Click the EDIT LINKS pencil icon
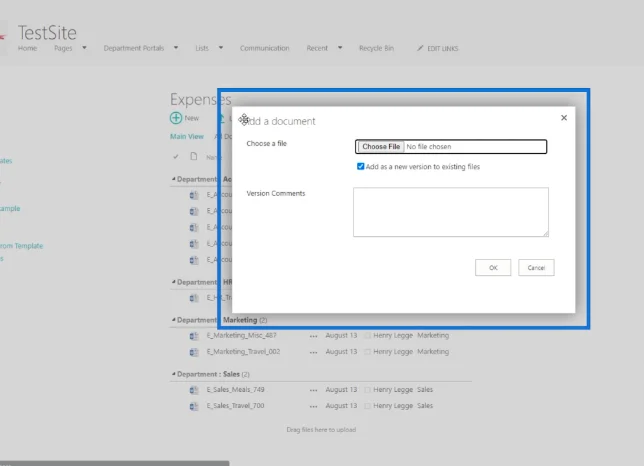The image size is (644, 466). tap(420, 48)
